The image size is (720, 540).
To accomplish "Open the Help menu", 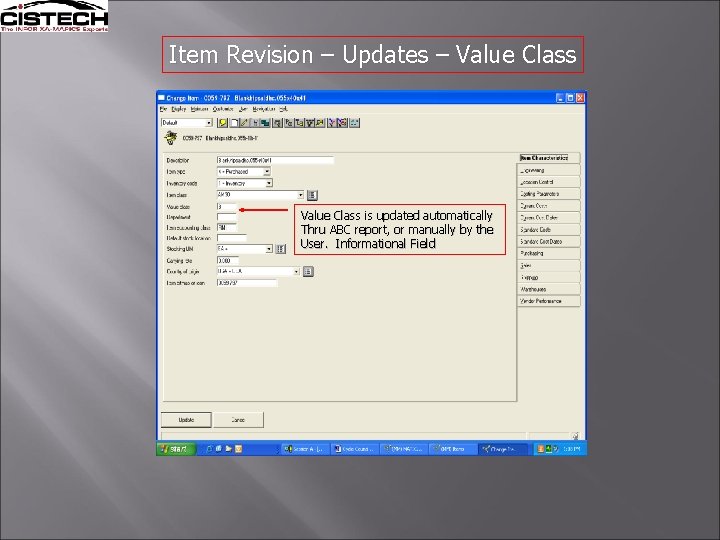I will pos(283,109).
